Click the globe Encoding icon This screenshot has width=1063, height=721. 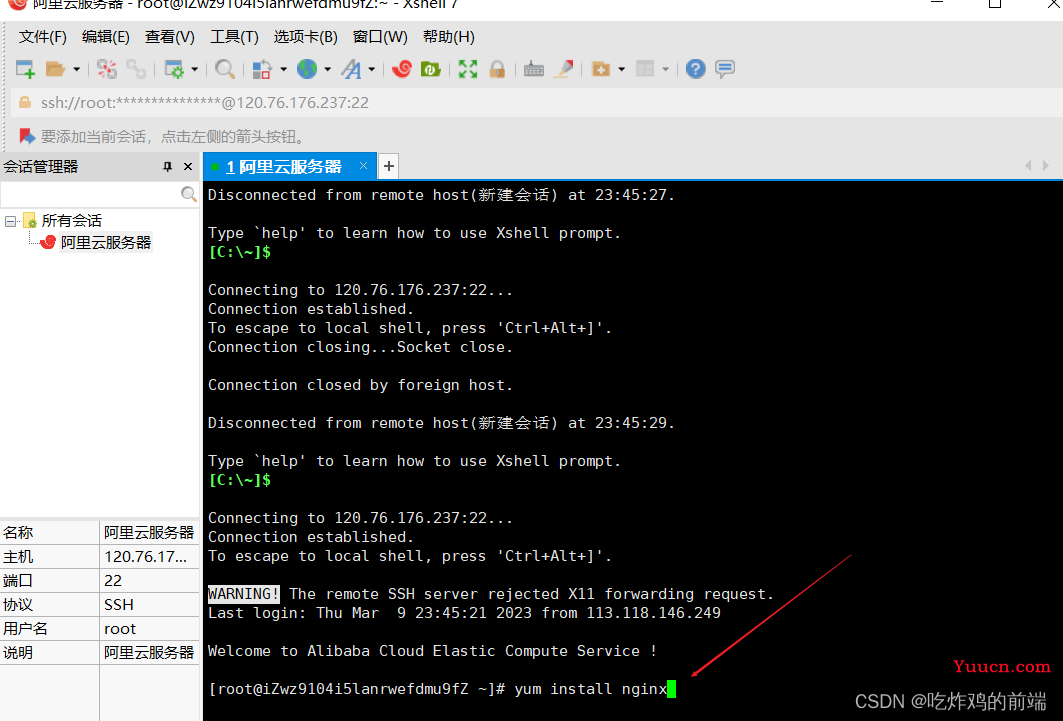(x=307, y=68)
